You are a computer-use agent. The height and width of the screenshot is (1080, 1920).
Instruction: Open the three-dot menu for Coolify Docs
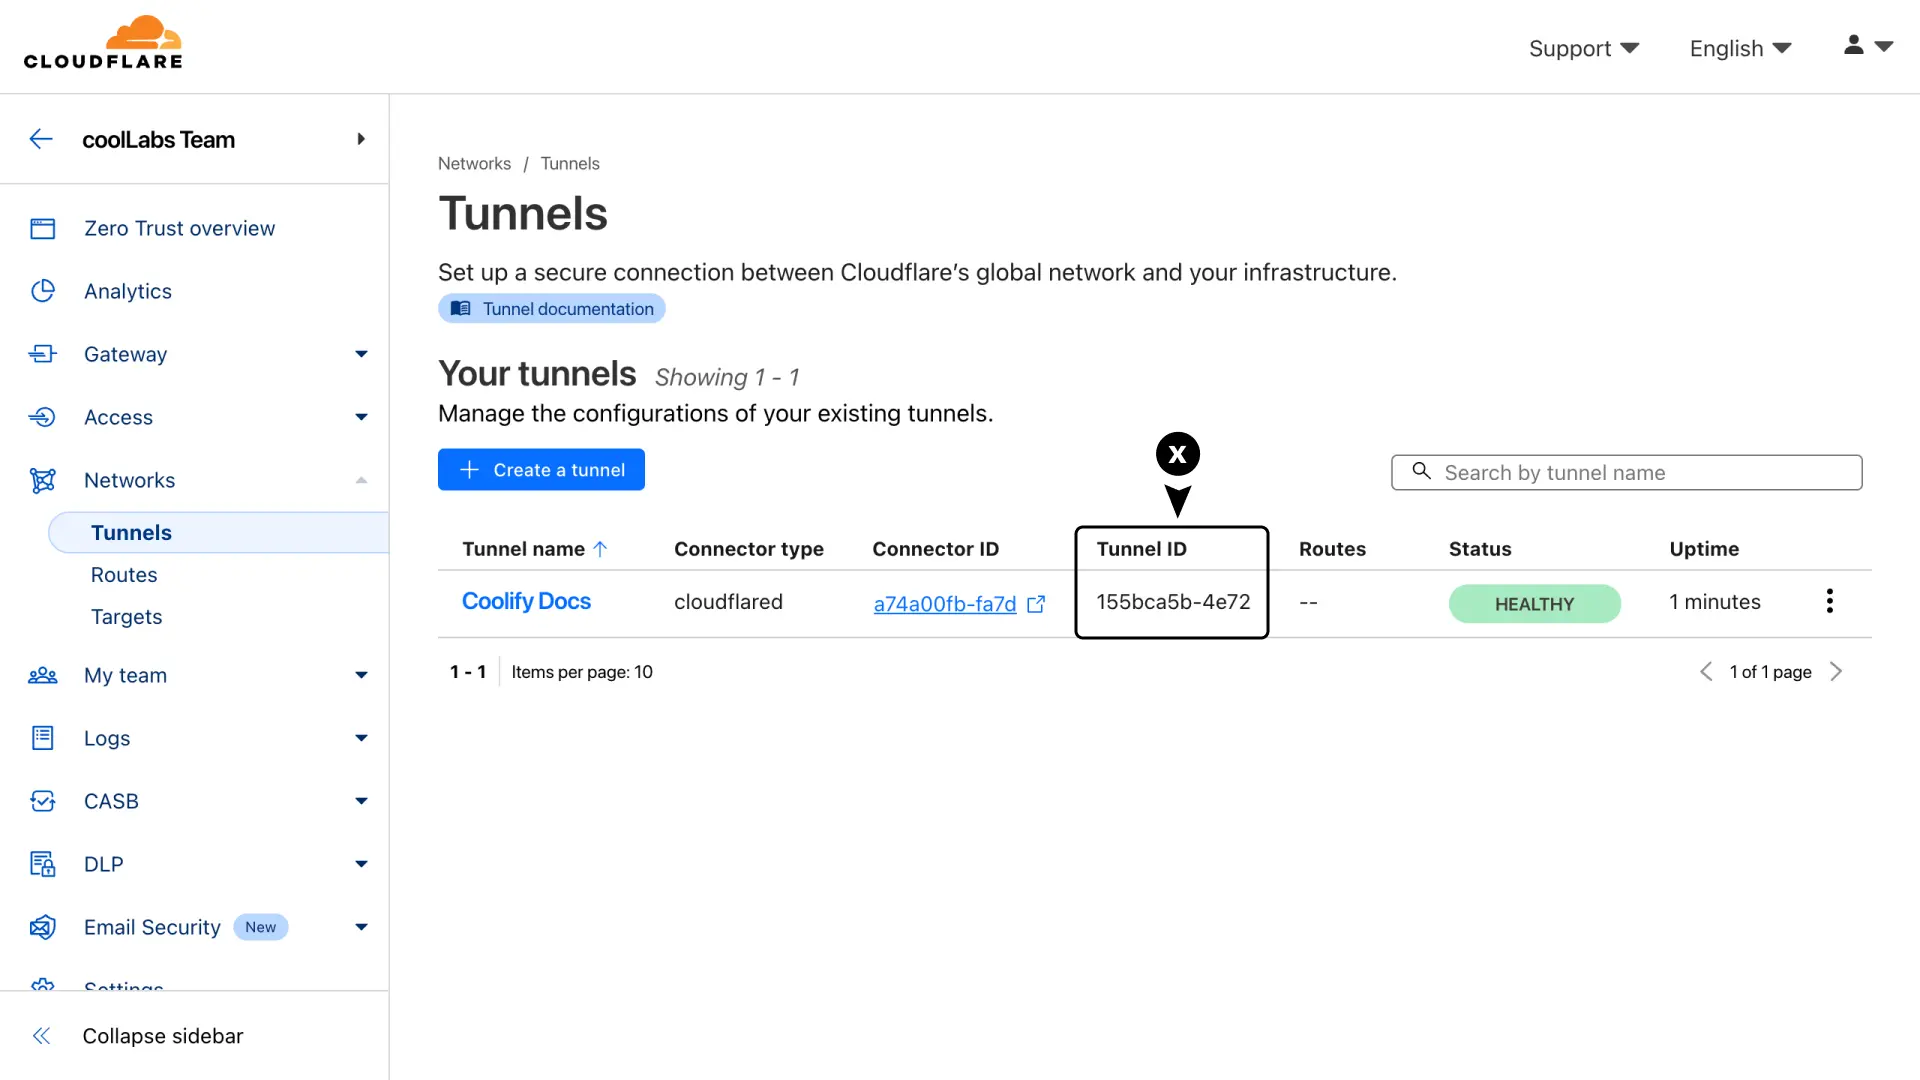pos(1829,601)
